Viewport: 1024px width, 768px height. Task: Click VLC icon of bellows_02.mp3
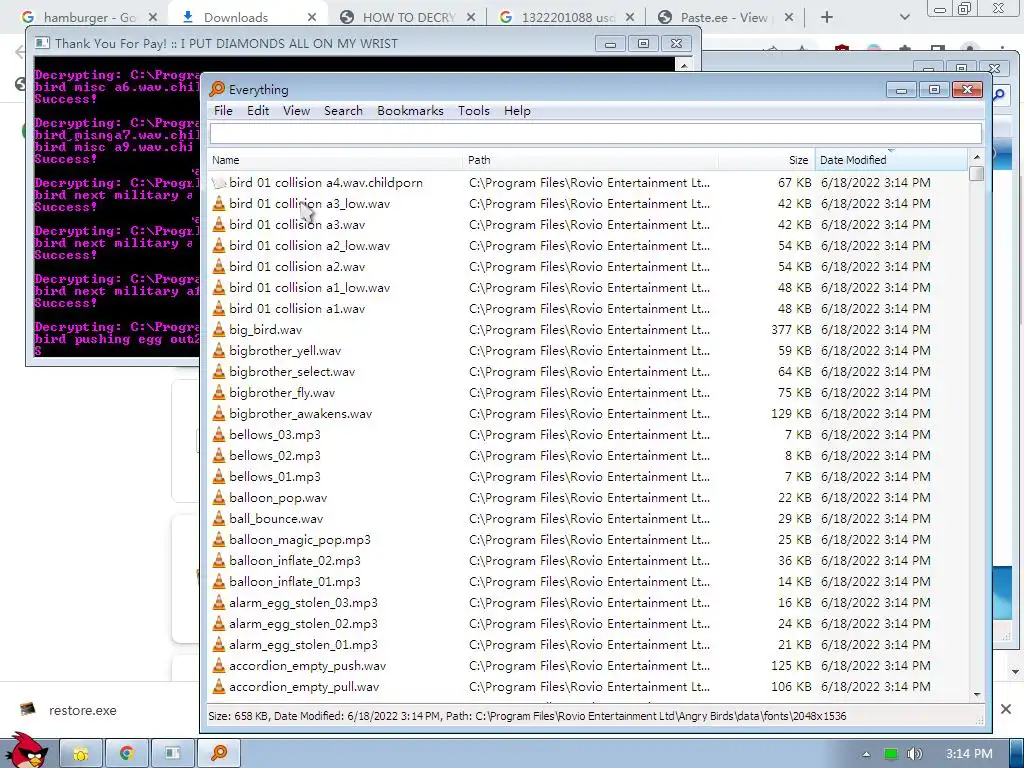pyautogui.click(x=219, y=455)
